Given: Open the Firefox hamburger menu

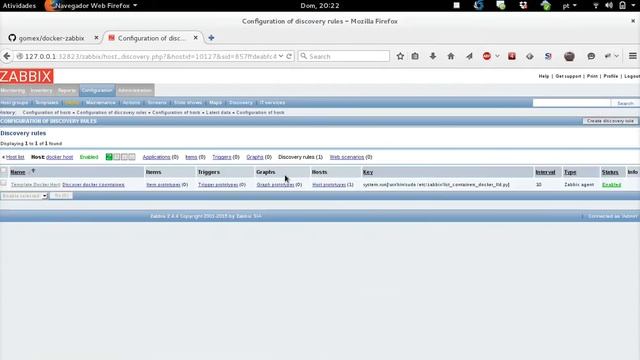Looking at the screenshot, I should pyautogui.click(x=633, y=56).
